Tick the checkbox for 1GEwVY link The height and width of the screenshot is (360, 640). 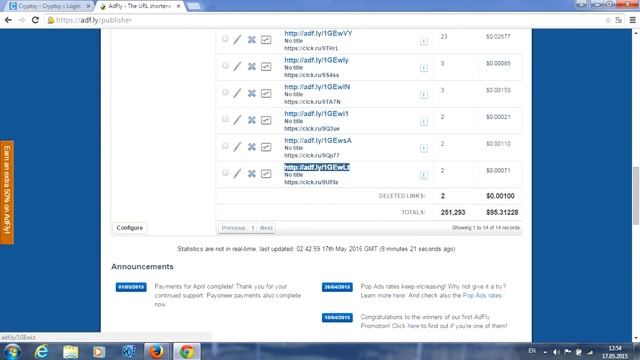(x=225, y=39)
